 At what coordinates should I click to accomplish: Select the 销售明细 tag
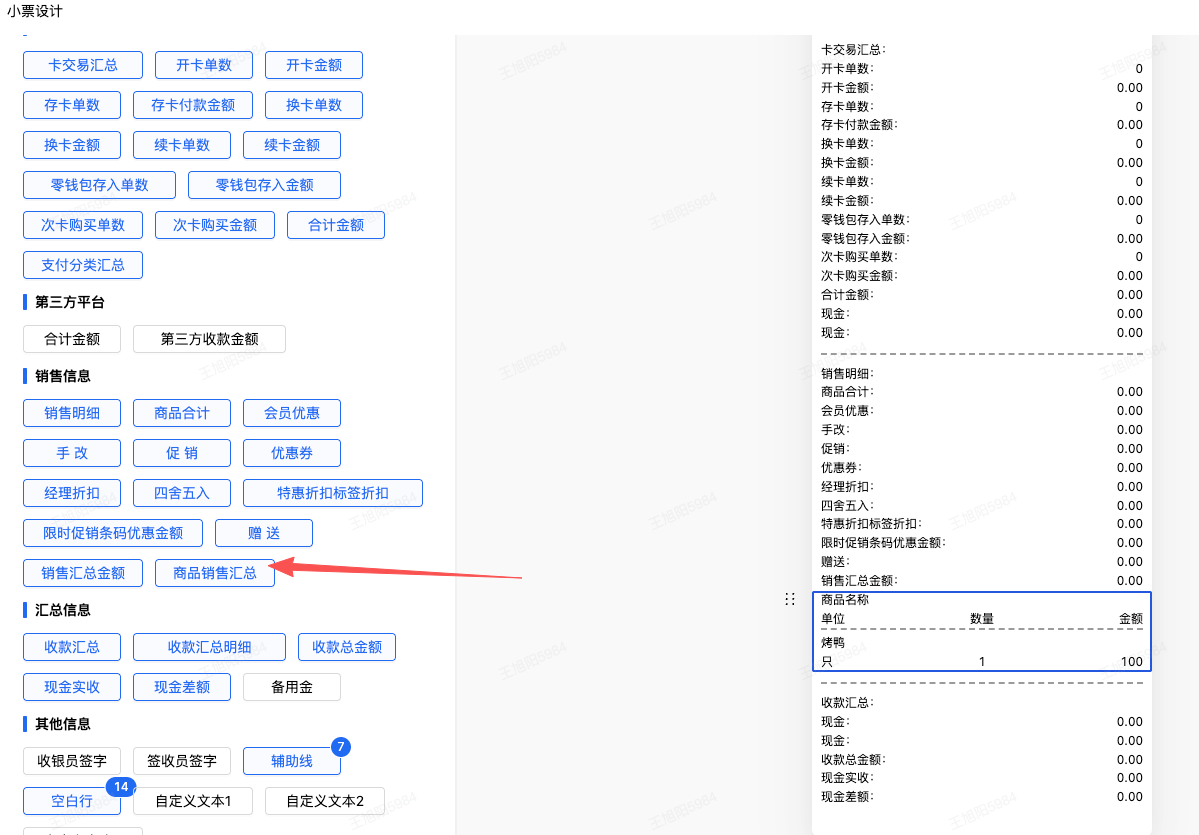72,413
